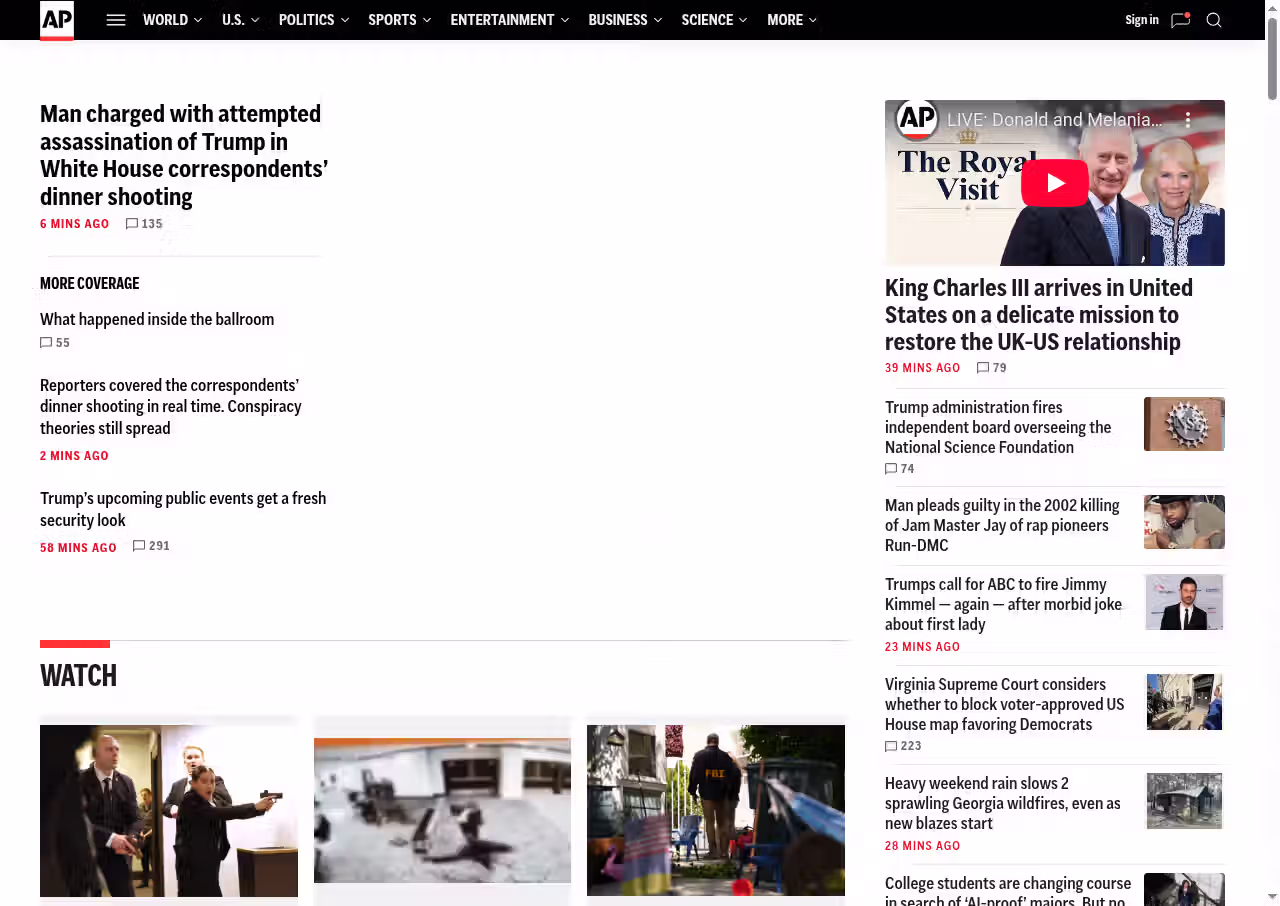Open the Sports menu section
The image size is (1280, 906).
[399, 20]
